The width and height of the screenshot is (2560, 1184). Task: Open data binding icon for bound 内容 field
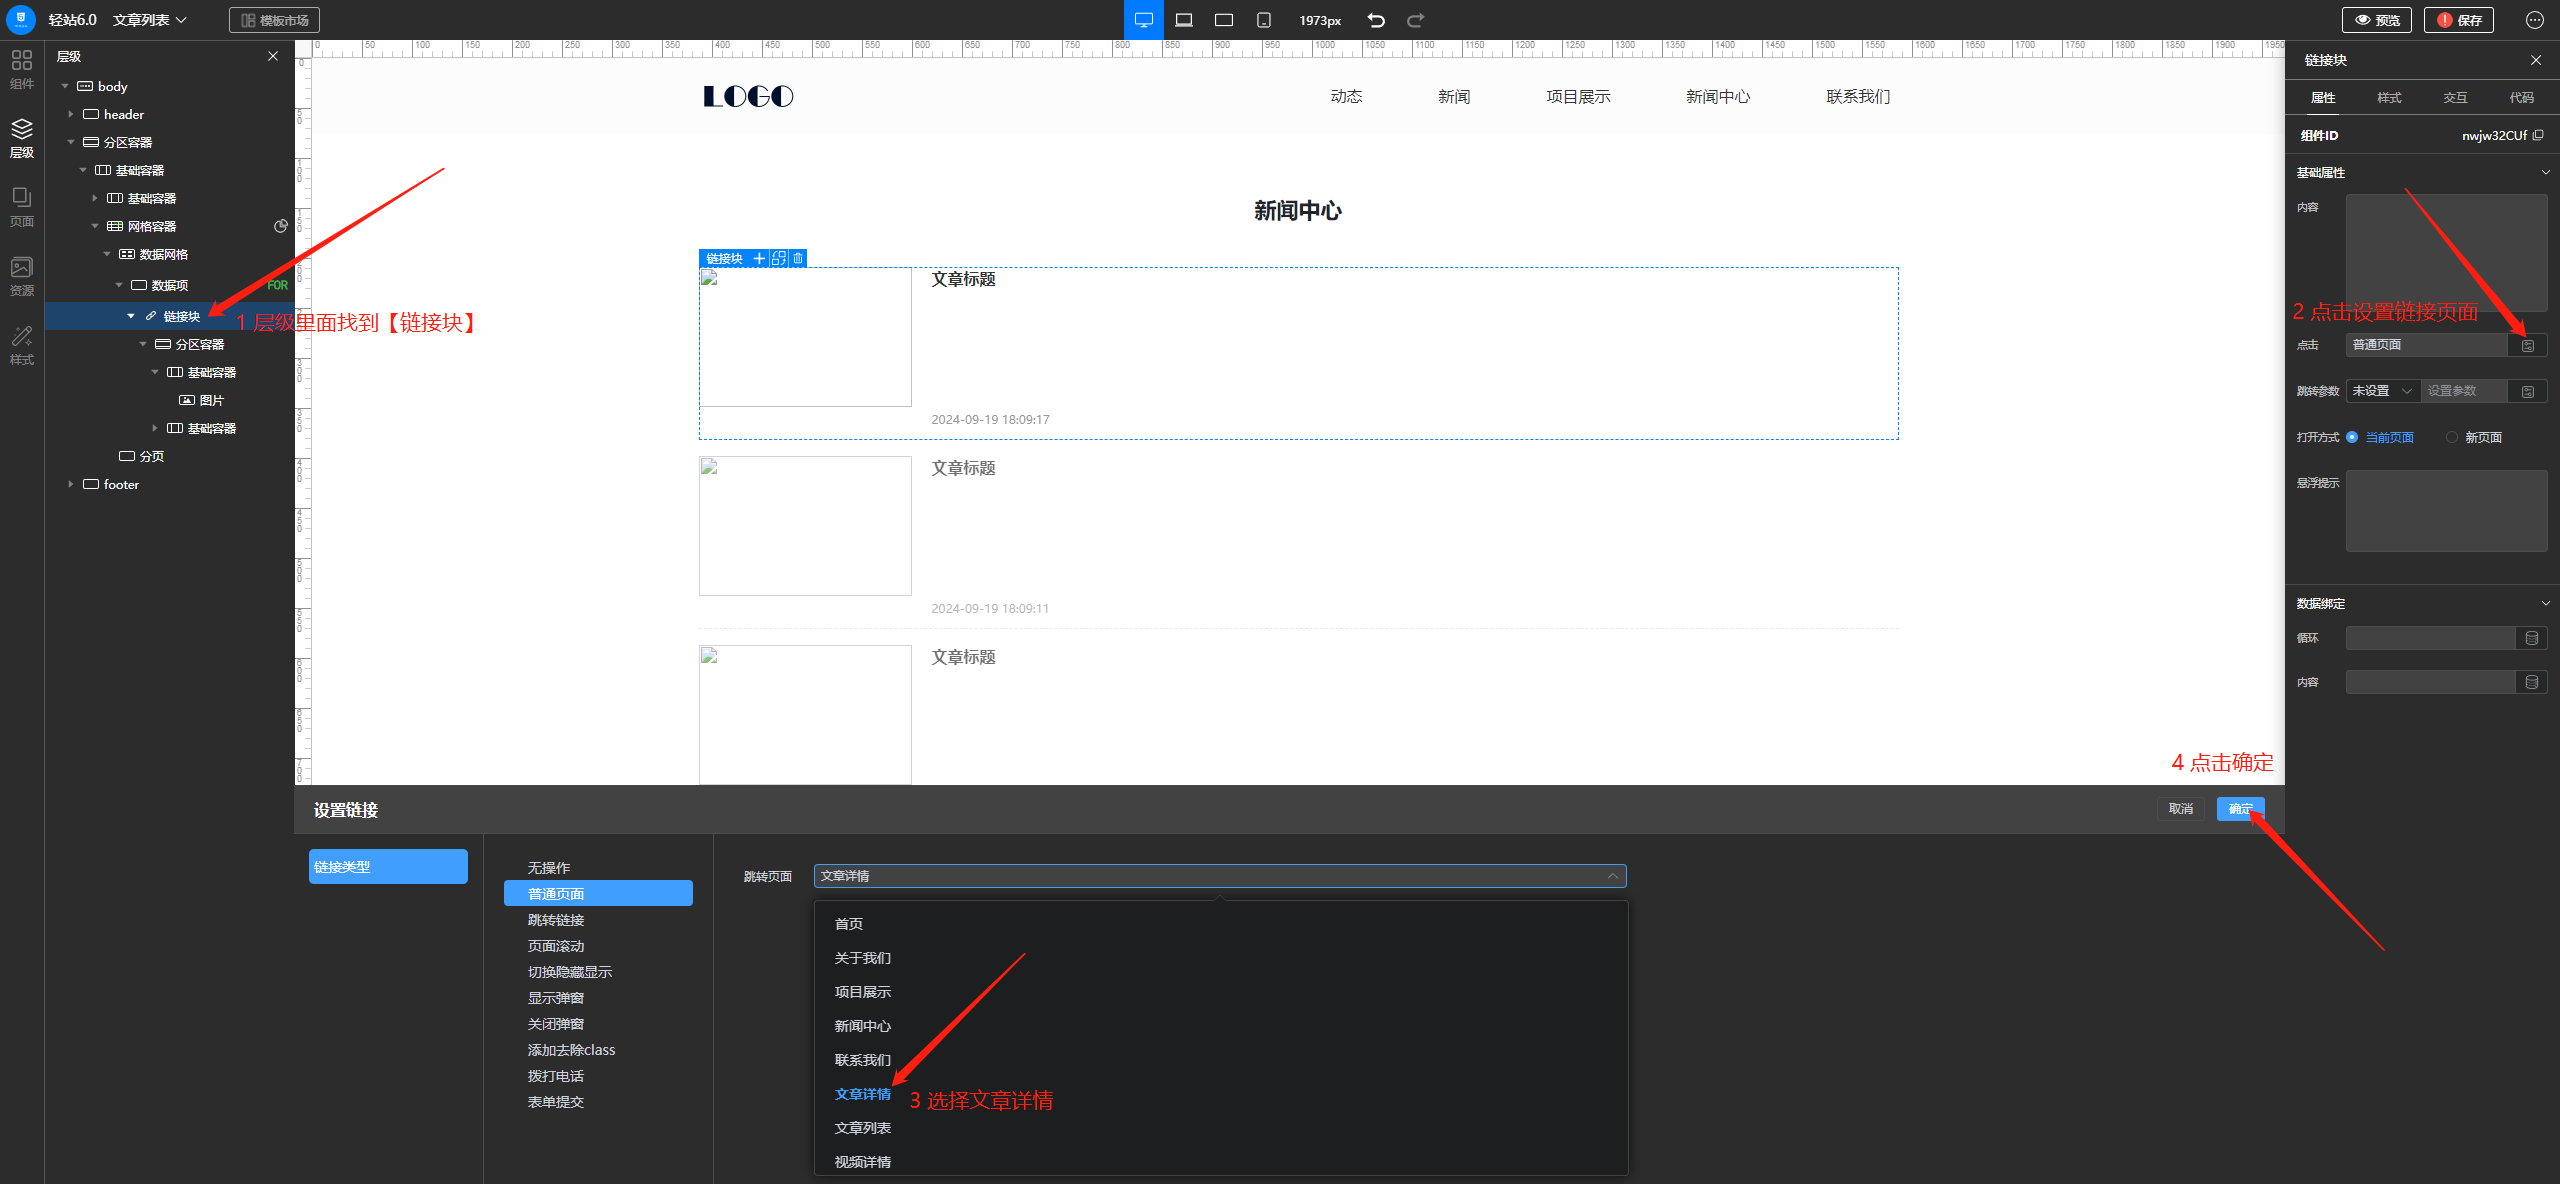2532,682
